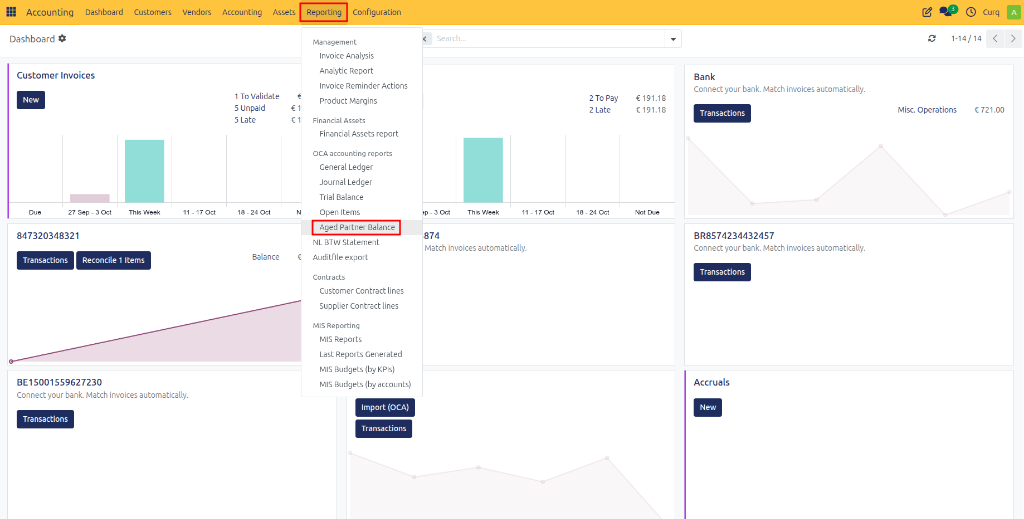Open Misc. Operations link
Screen dimensions: 1024x519
(927, 110)
